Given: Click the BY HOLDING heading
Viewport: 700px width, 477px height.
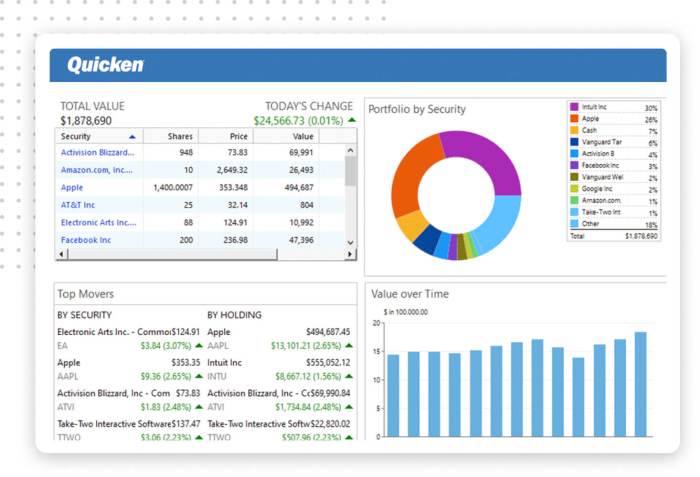Looking at the screenshot, I should [234, 315].
